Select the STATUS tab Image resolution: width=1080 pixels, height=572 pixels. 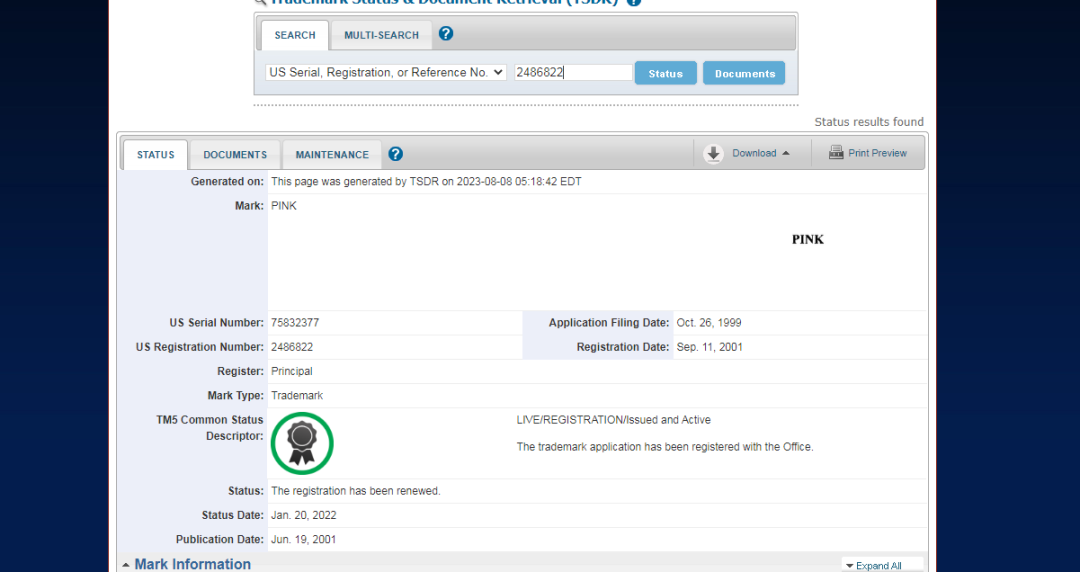point(156,154)
